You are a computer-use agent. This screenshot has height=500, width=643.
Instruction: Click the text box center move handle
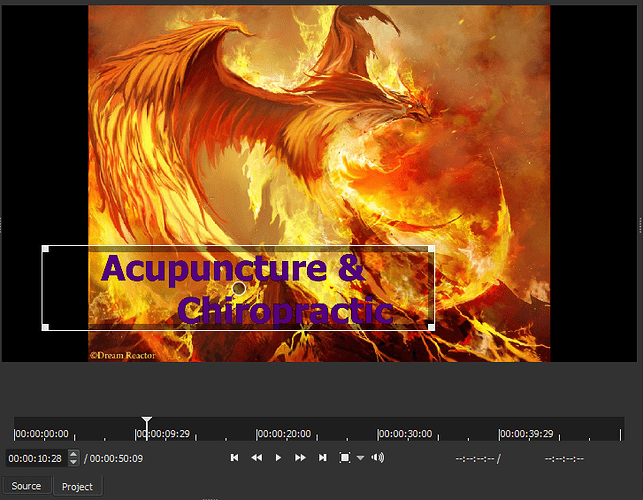[x=239, y=288]
